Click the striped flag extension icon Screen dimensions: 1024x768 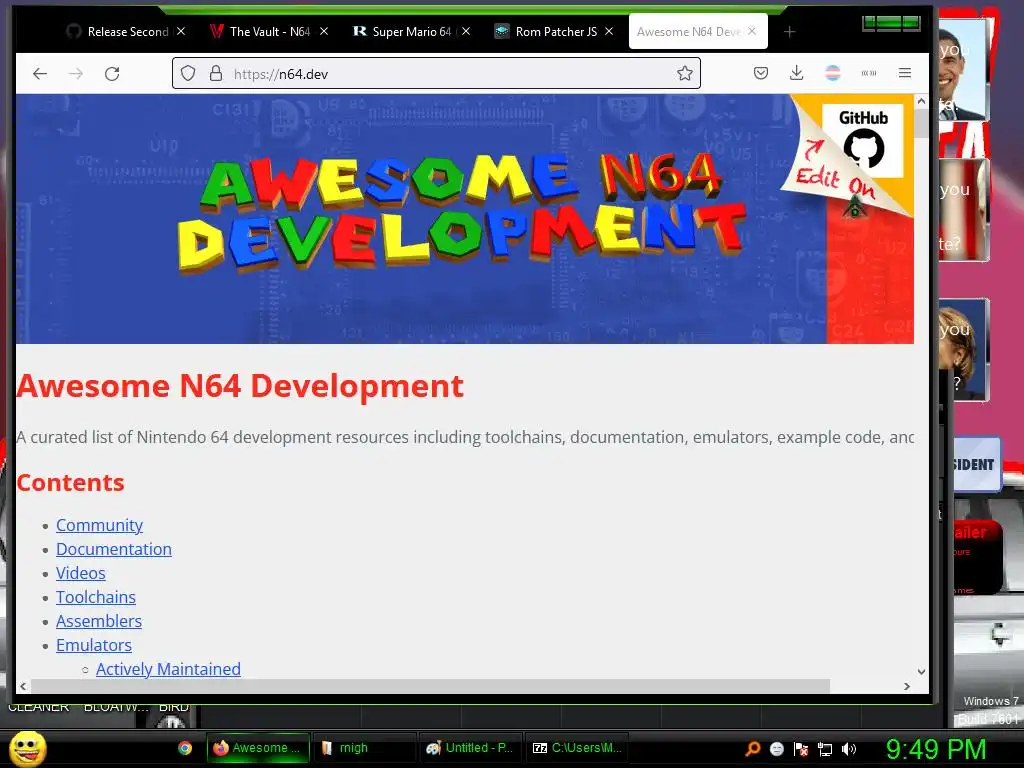833,73
